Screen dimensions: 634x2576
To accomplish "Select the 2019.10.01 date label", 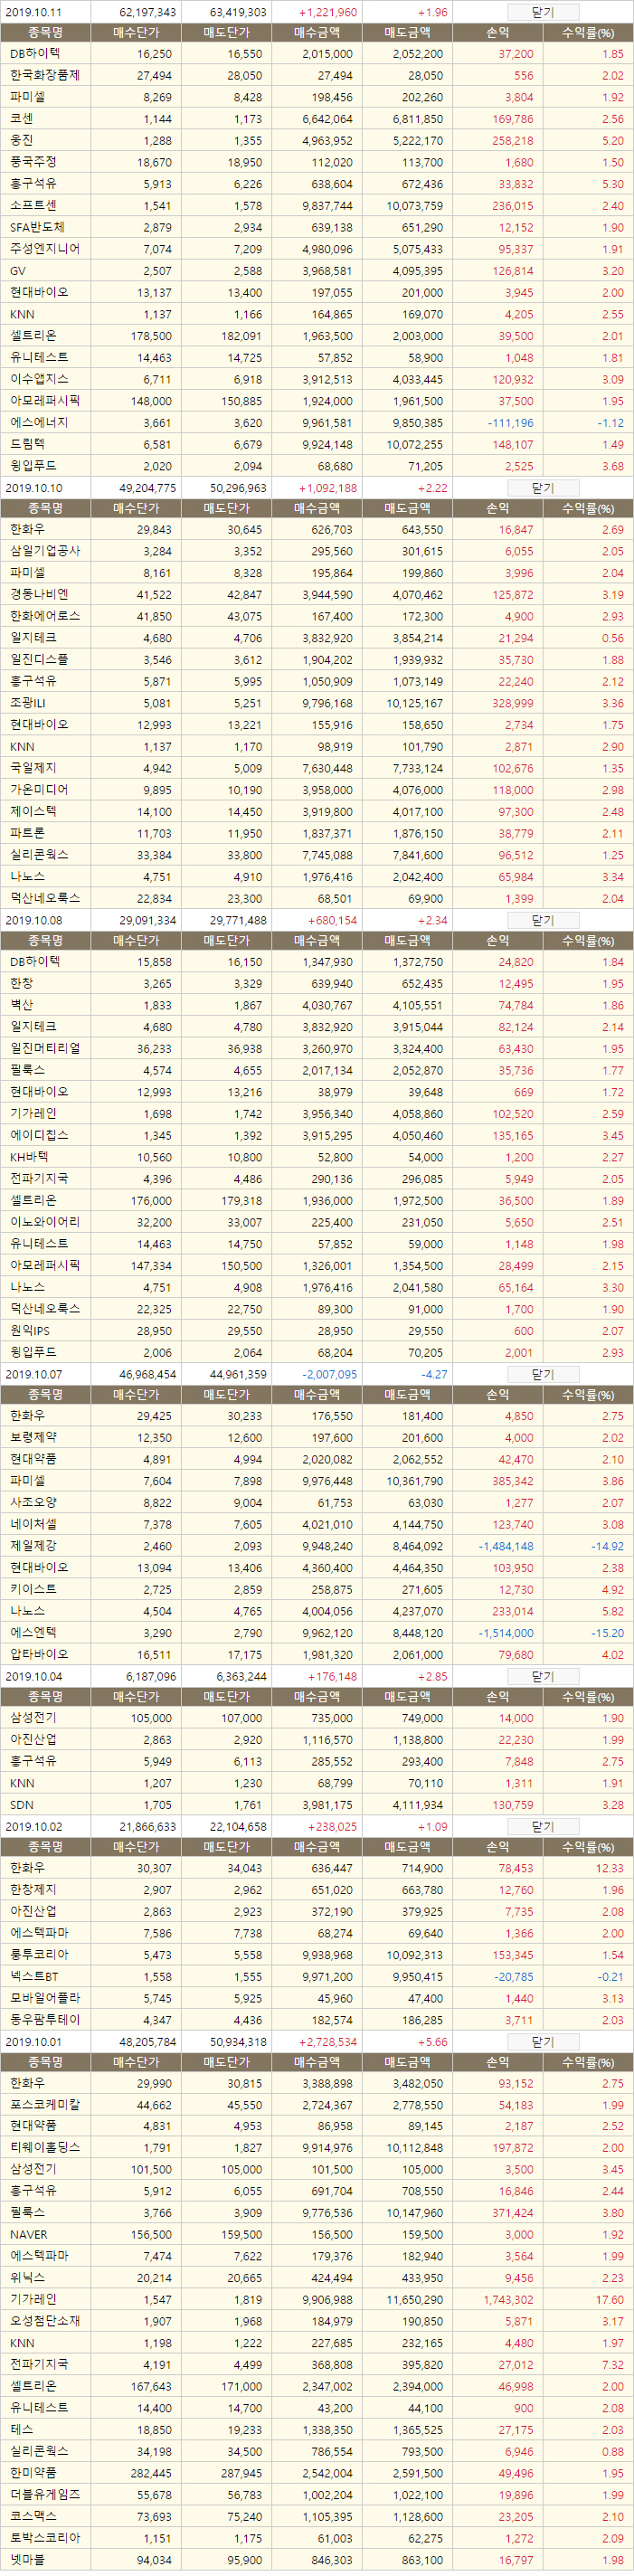I will tap(33, 2042).
